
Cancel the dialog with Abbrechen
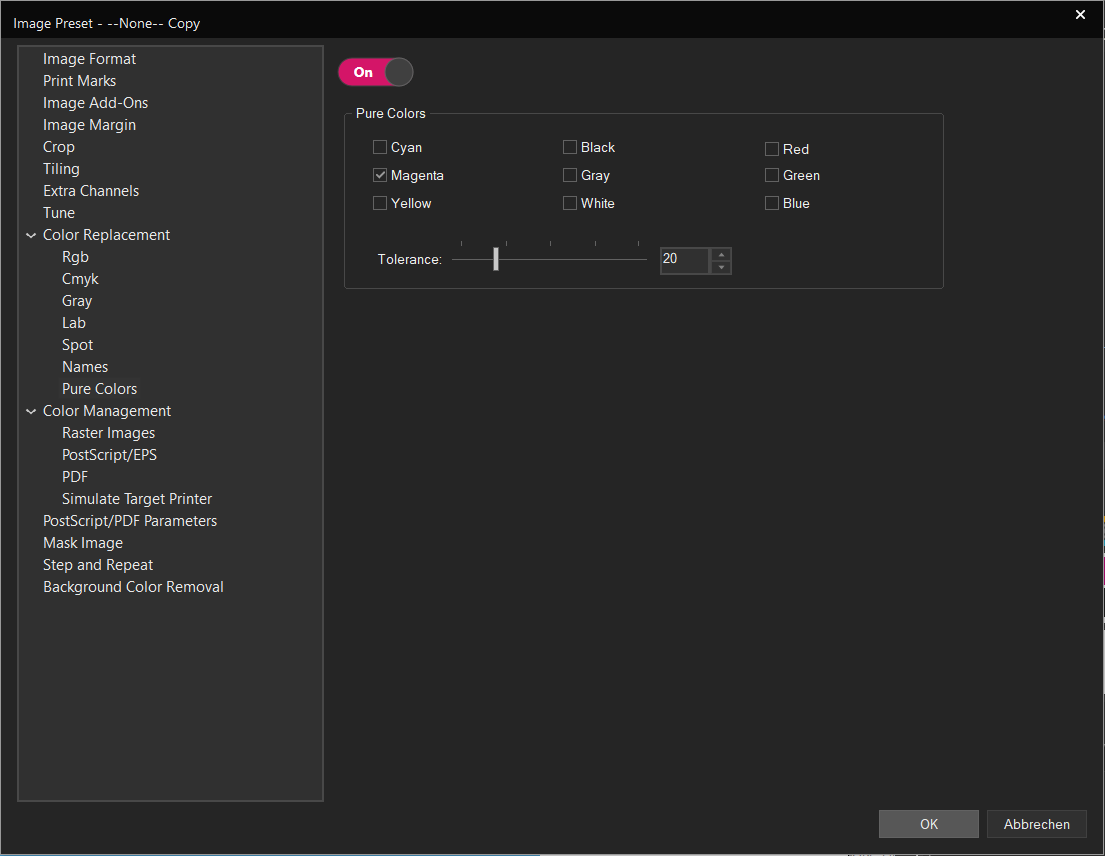pos(1036,824)
